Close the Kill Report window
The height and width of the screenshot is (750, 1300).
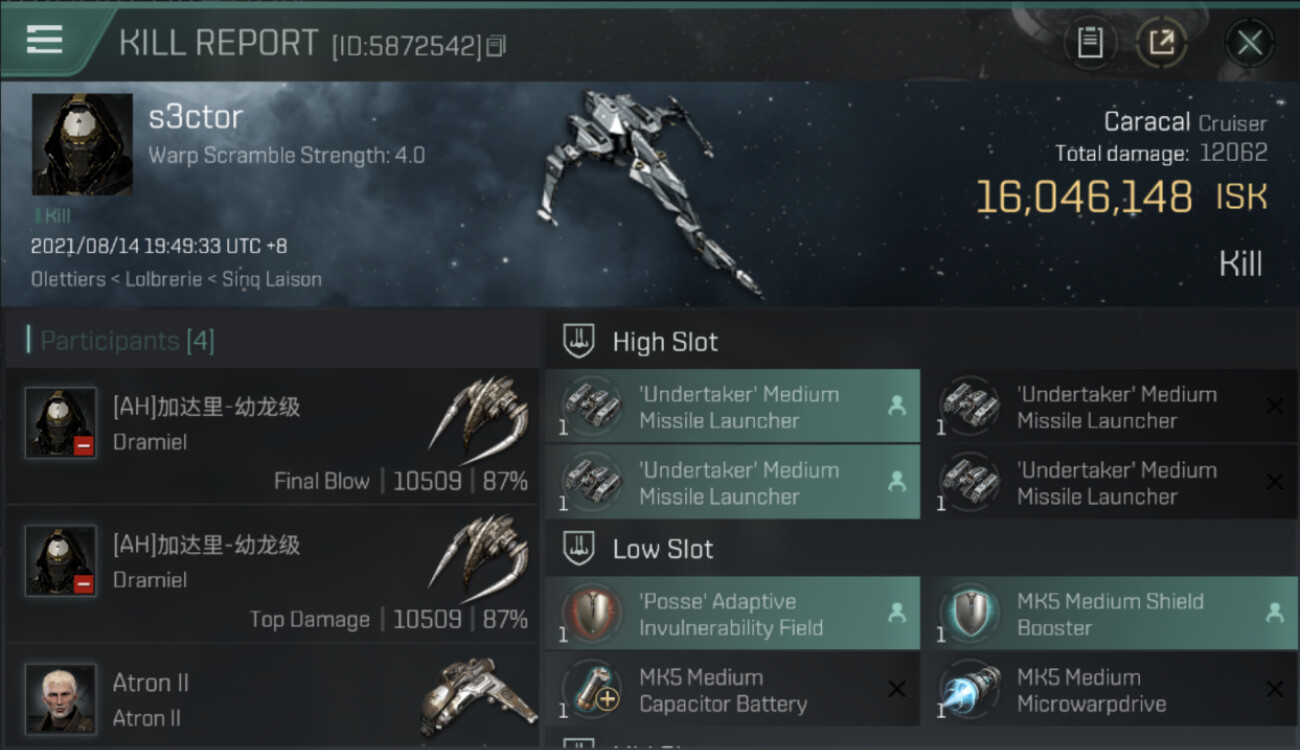point(1249,42)
